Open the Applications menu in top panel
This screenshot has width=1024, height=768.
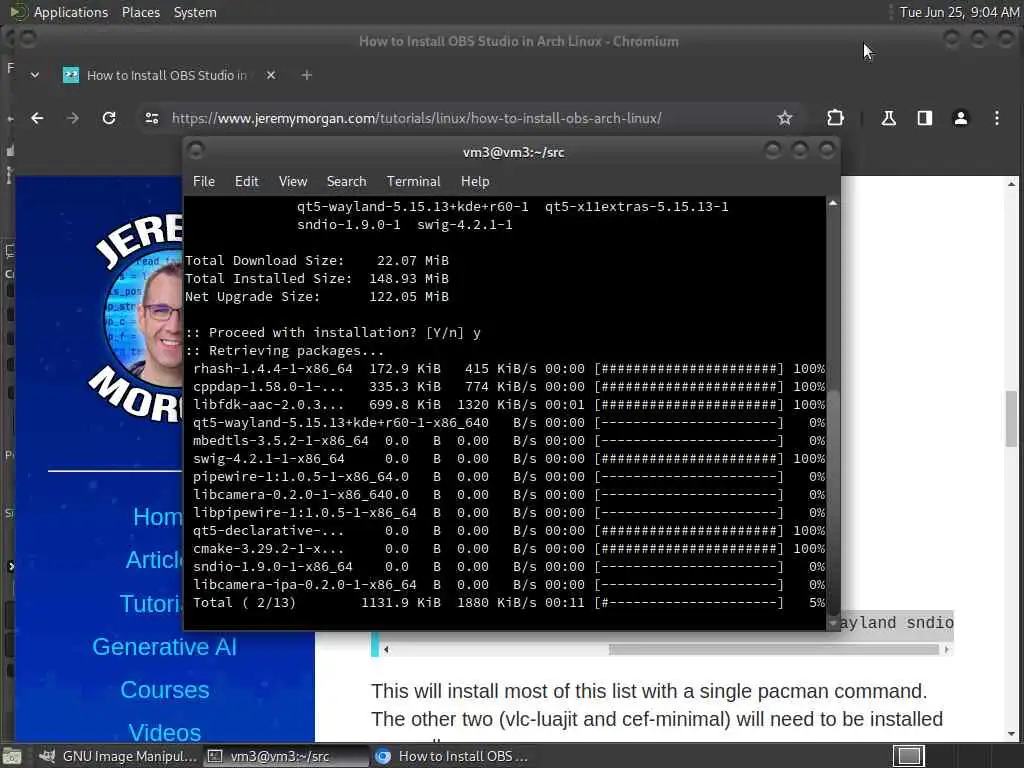click(x=71, y=12)
